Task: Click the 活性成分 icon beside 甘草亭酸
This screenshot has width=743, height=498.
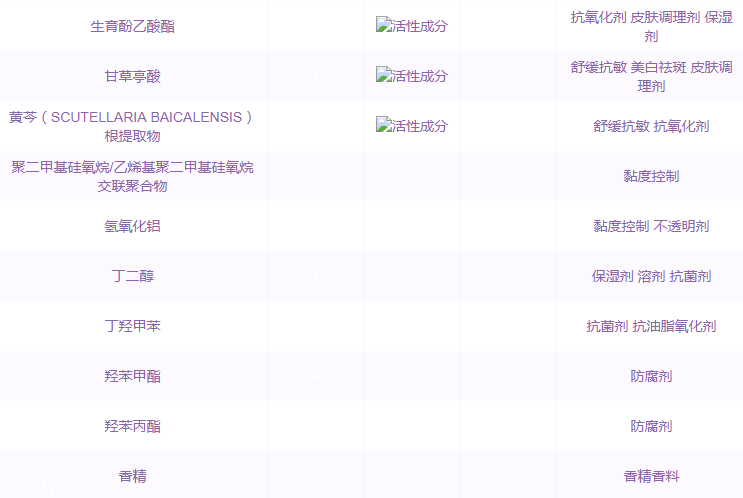Action: click(x=411, y=76)
